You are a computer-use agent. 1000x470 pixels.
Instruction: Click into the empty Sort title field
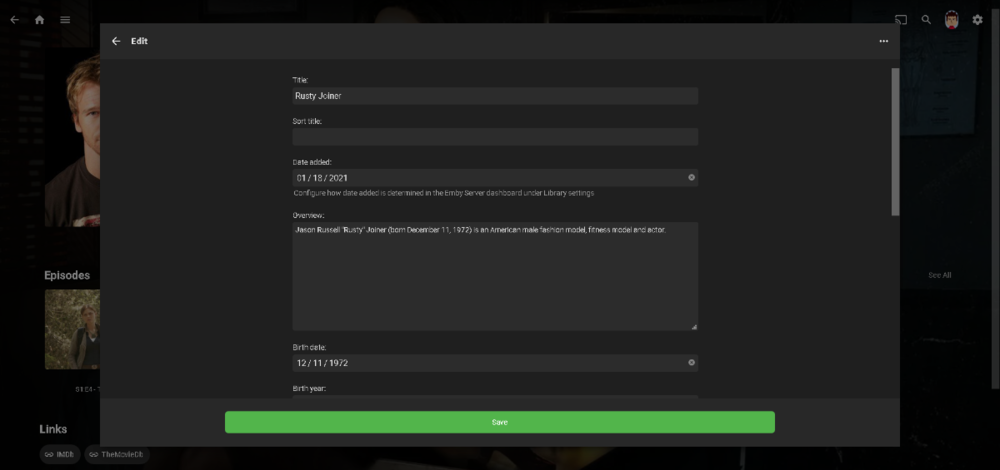(495, 136)
